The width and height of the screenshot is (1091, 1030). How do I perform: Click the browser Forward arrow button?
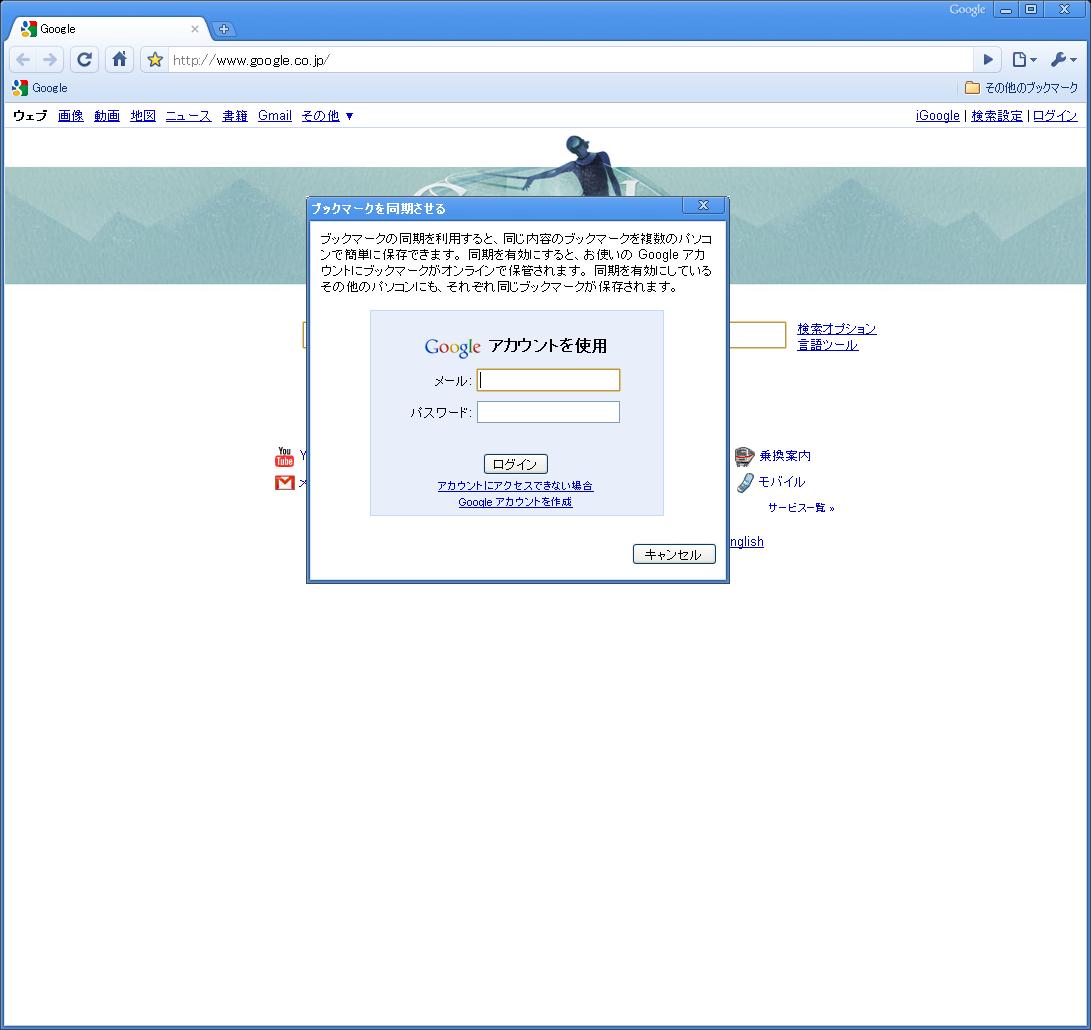pyautogui.click(x=50, y=60)
